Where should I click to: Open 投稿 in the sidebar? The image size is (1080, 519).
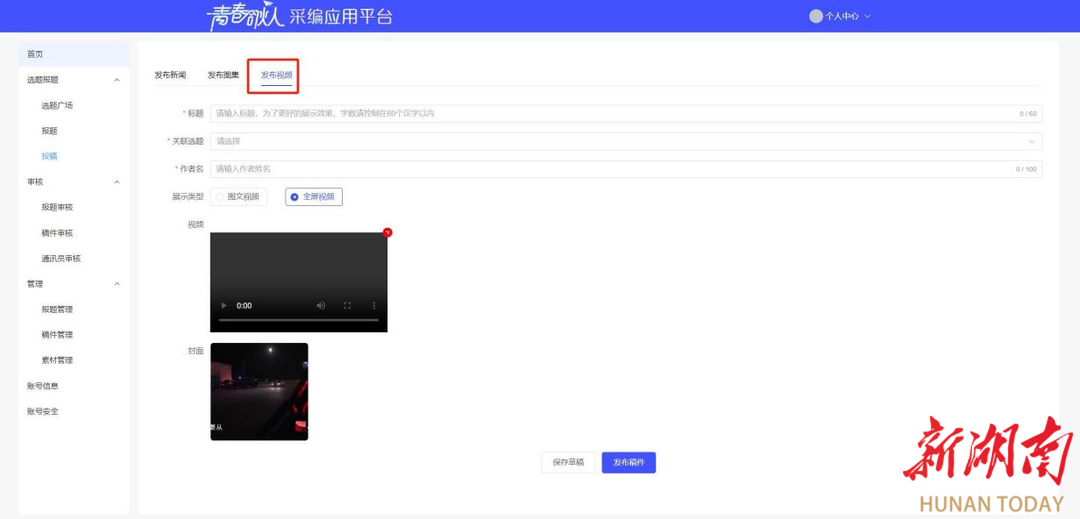[x=50, y=156]
